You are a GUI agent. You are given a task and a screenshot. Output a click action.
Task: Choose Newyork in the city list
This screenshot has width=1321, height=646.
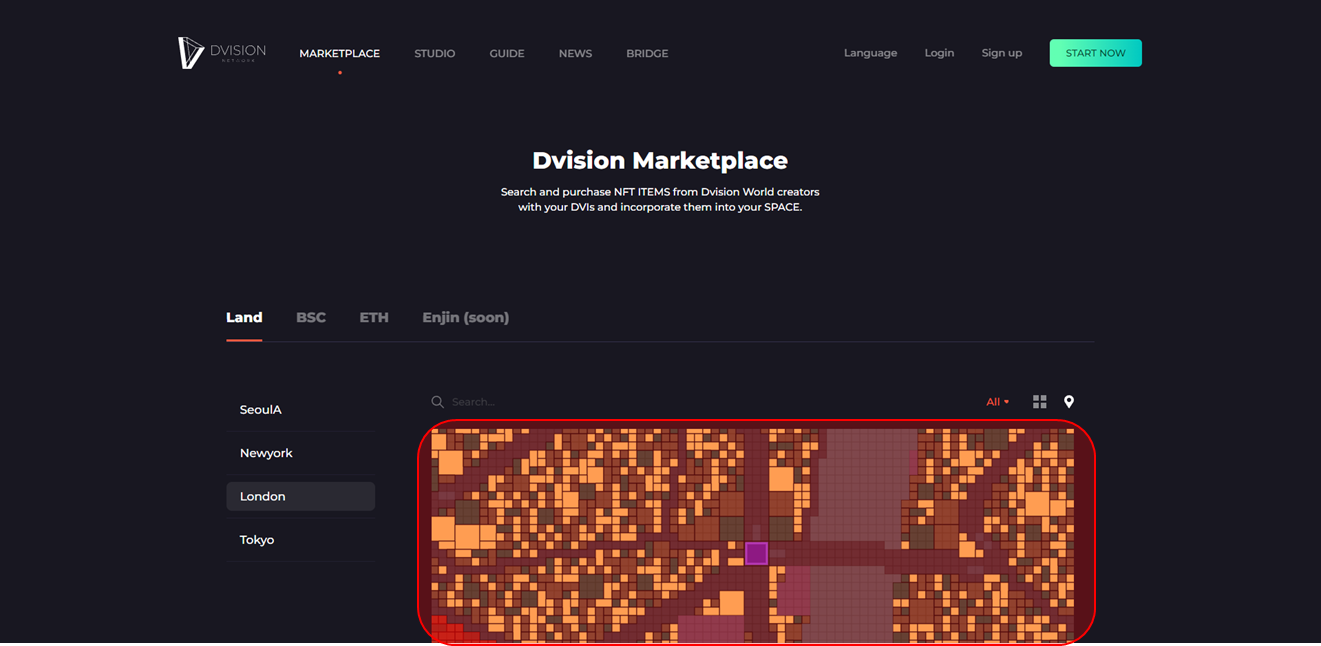pyautogui.click(x=300, y=453)
